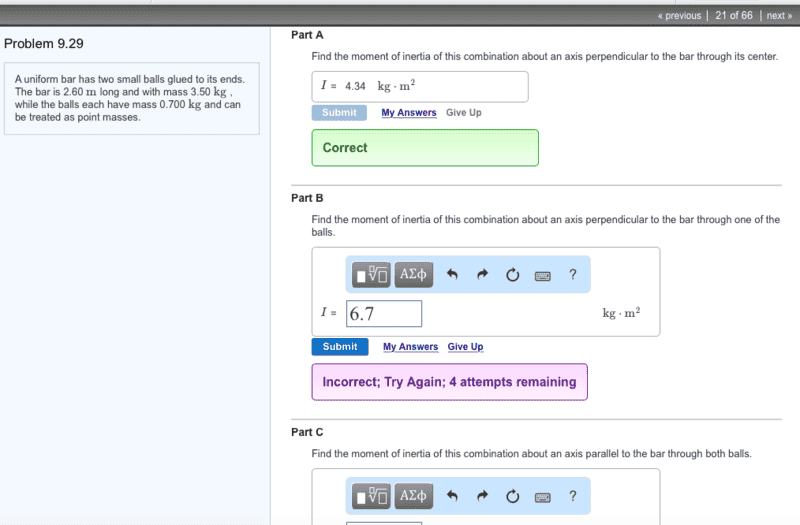Open the help question mark in Part C
The width and height of the screenshot is (800, 525).
(x=573, y=496)
